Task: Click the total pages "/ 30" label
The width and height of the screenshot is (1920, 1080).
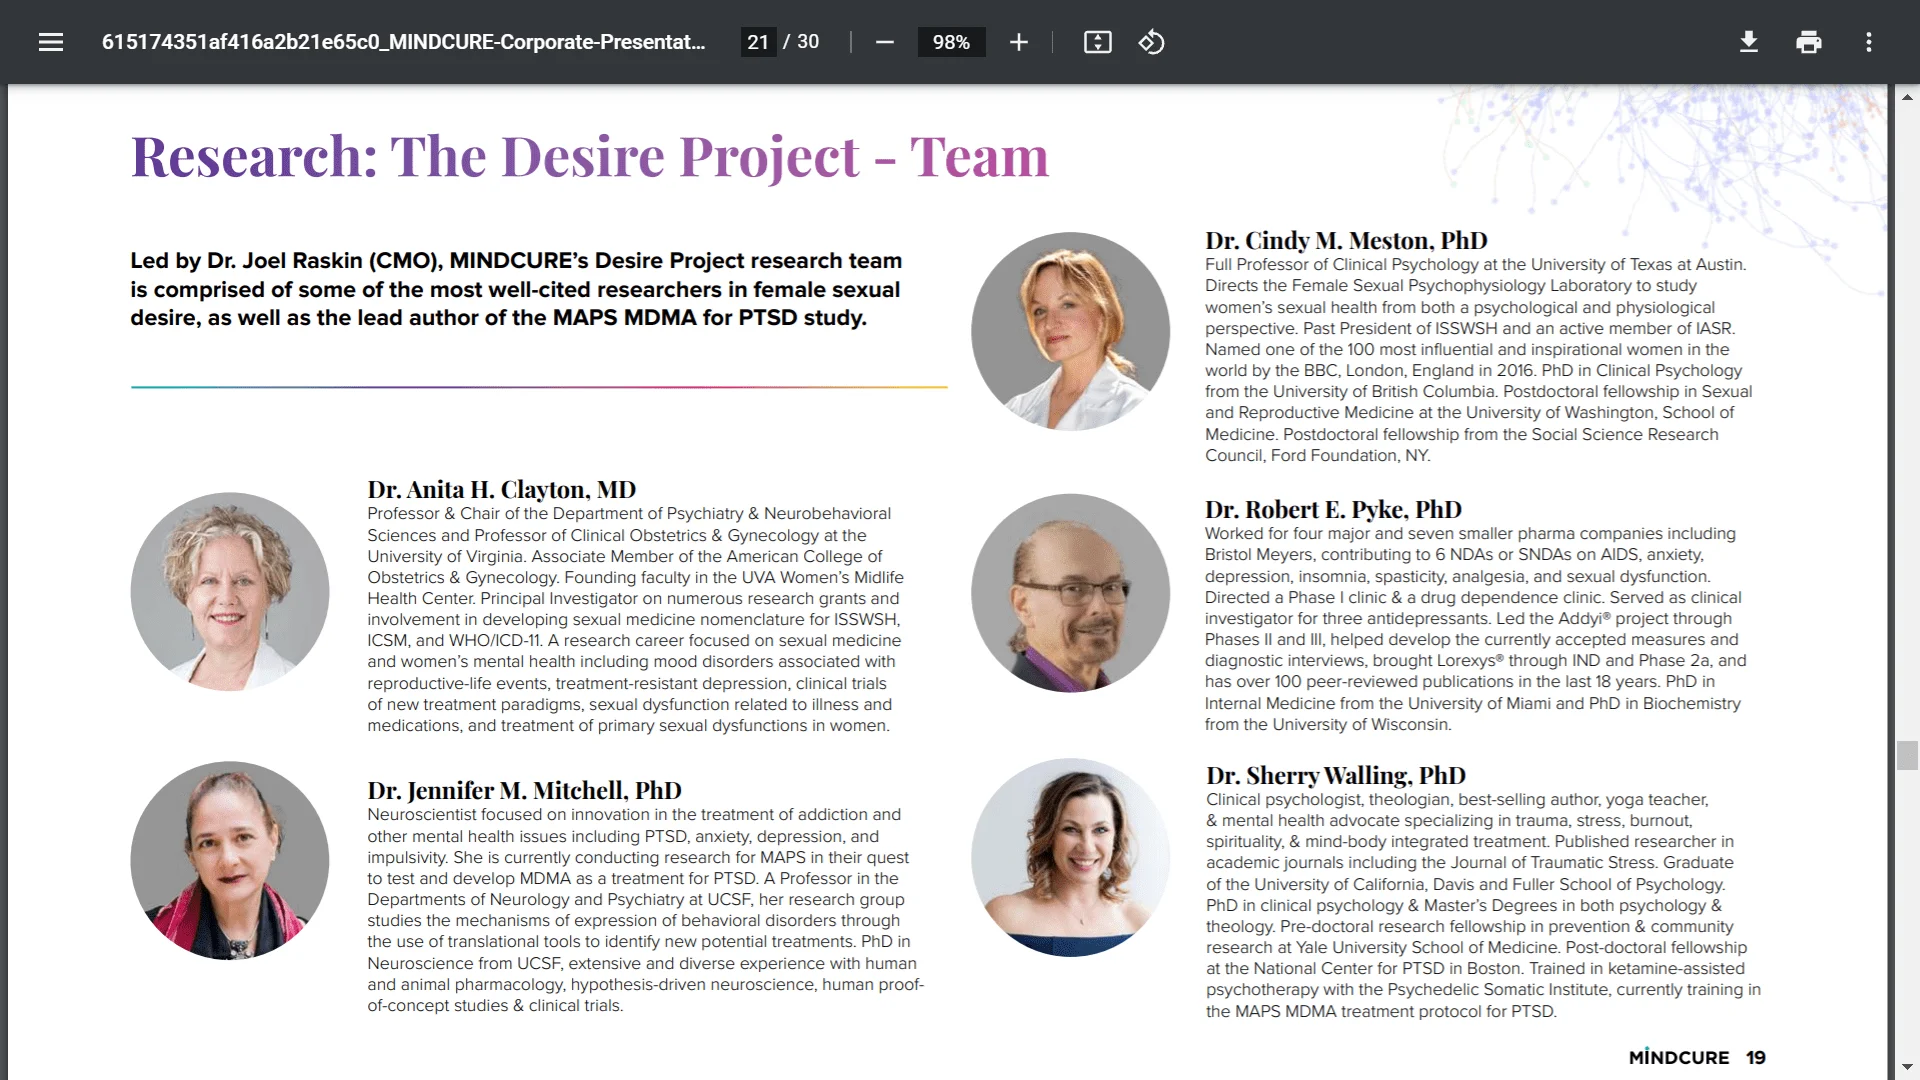Action: (801, 42)
